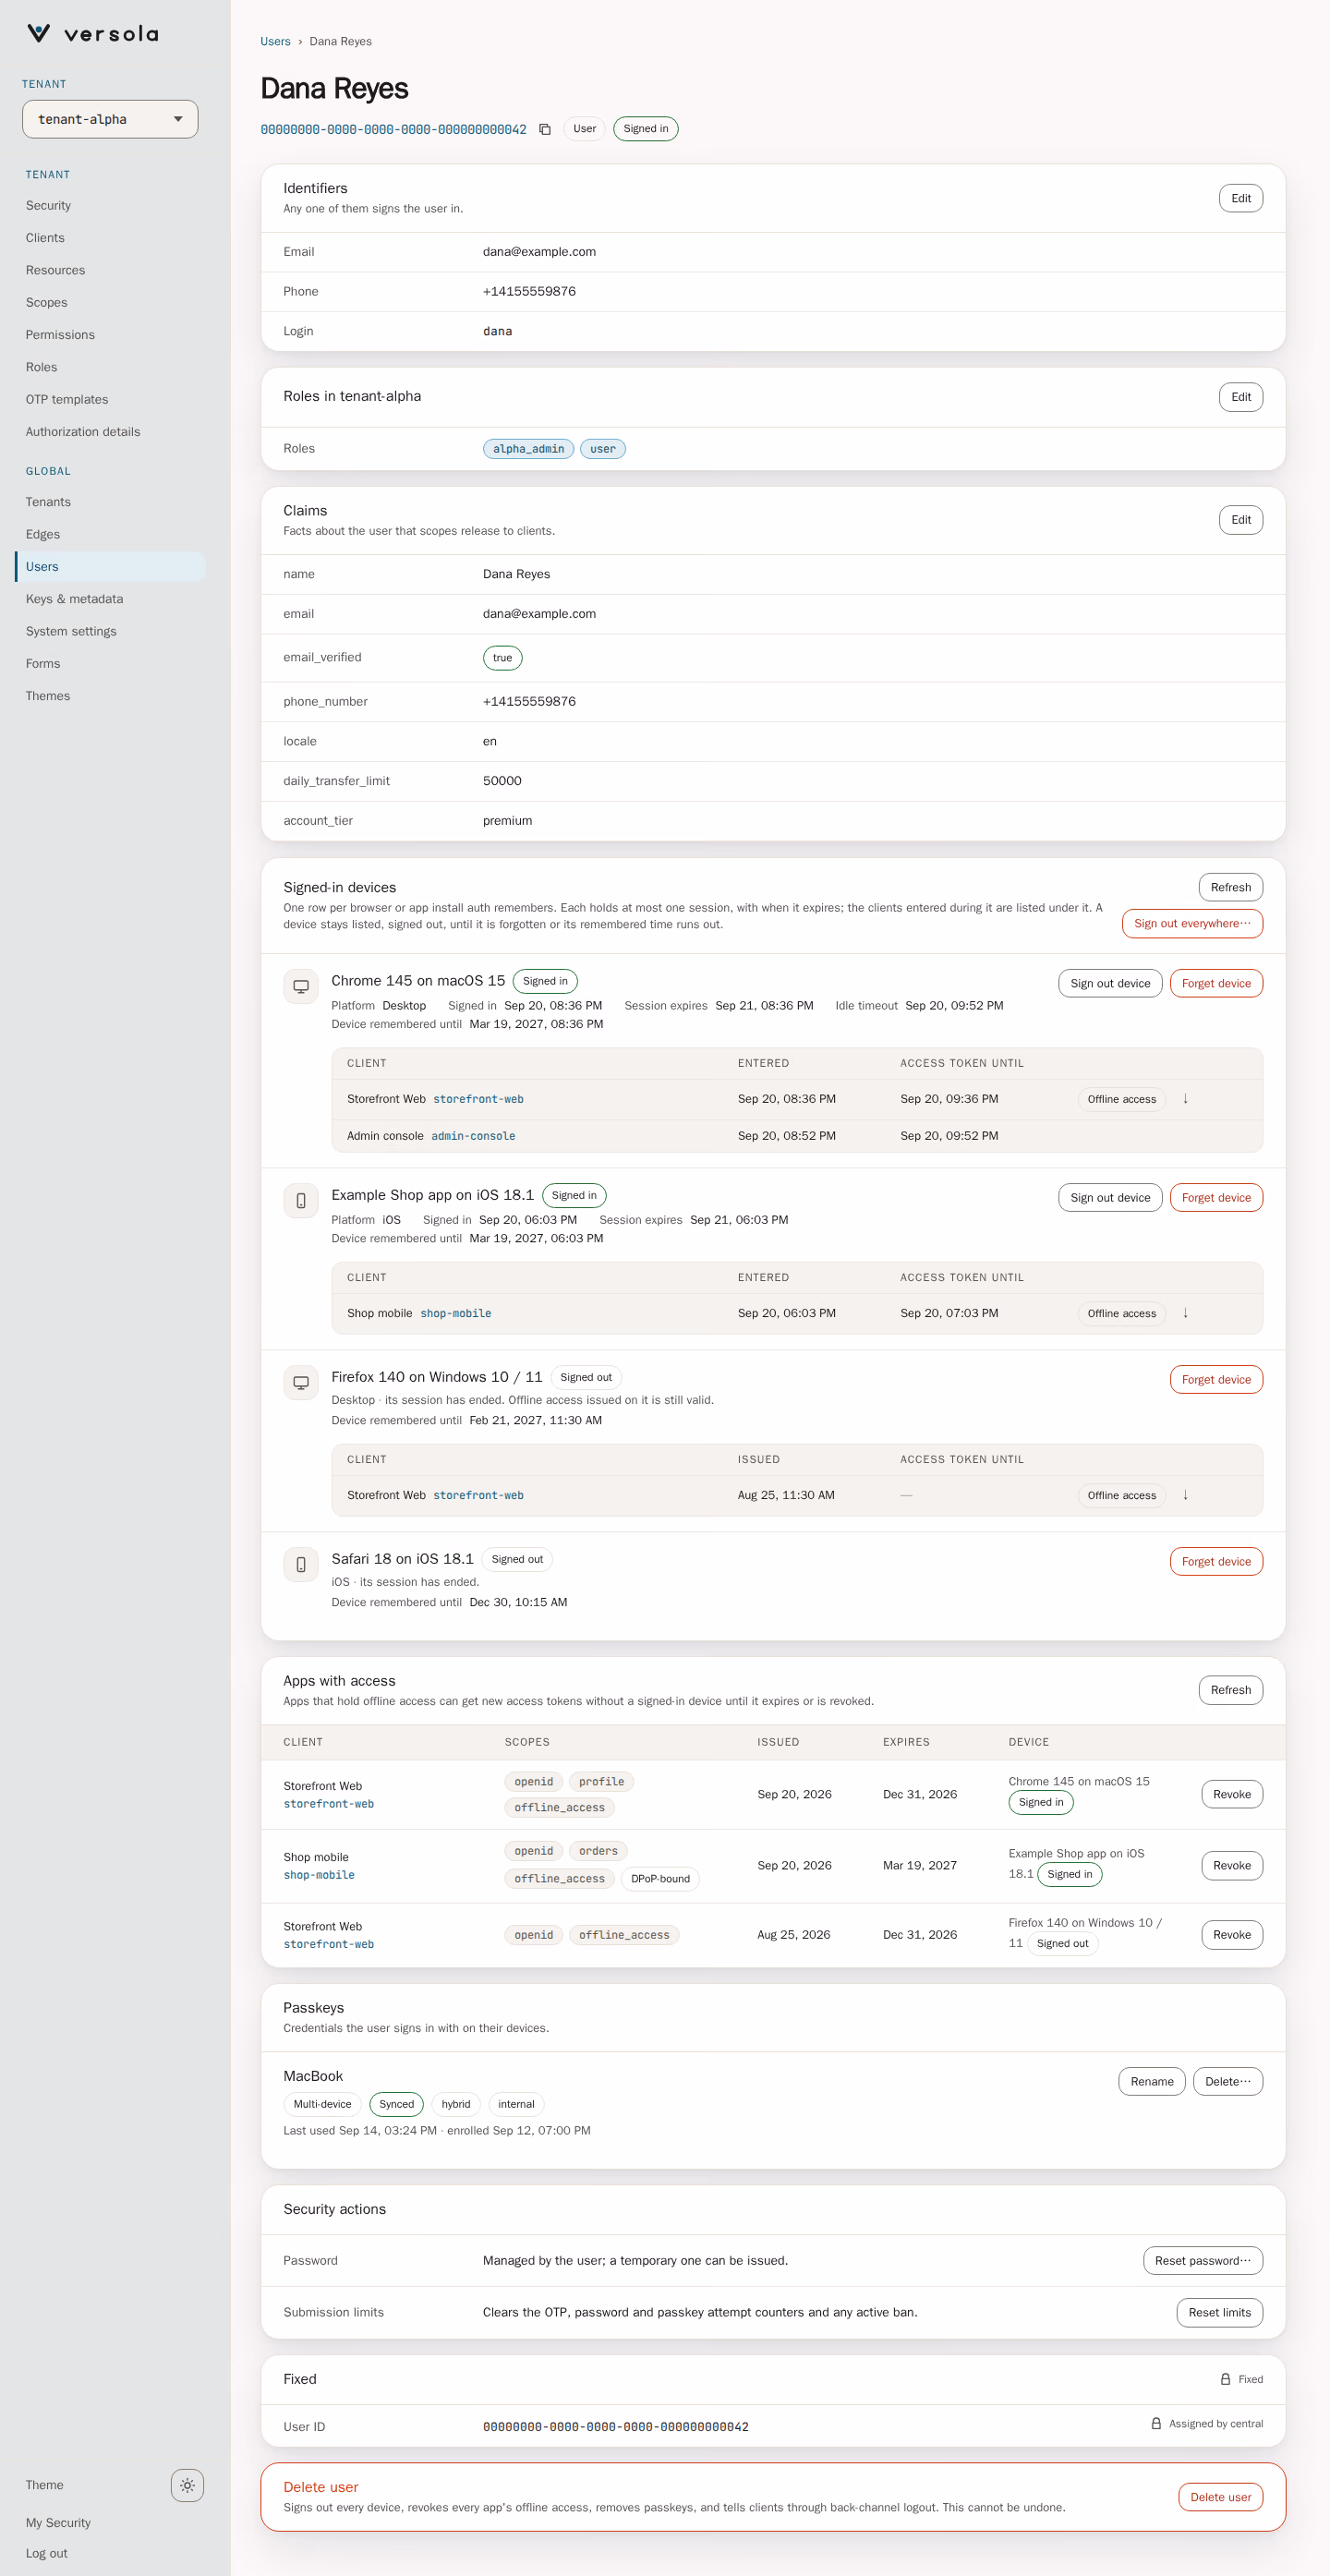Revoke Shop mobile app access

click(1232, 1865)
